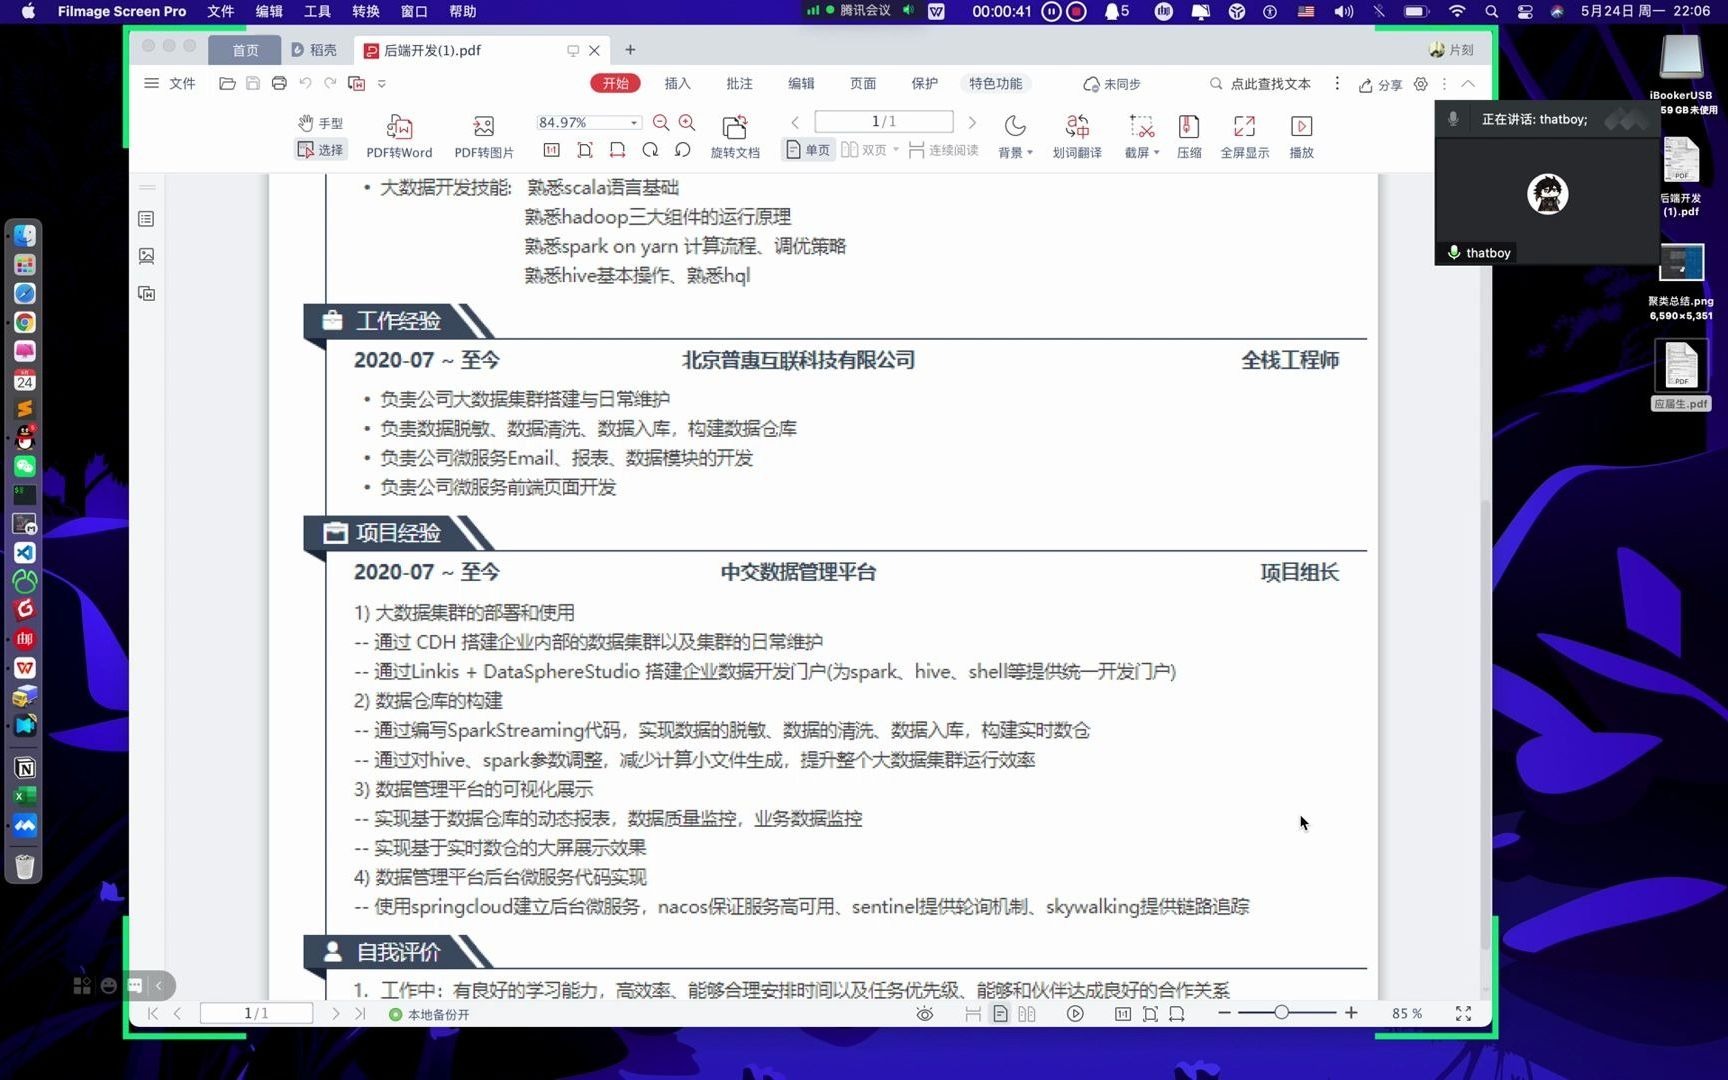The height and width of the screenshot is (1080, 1728).
Task: Switch to 双页 two-page view mode
Action: (x=868, y=149)
